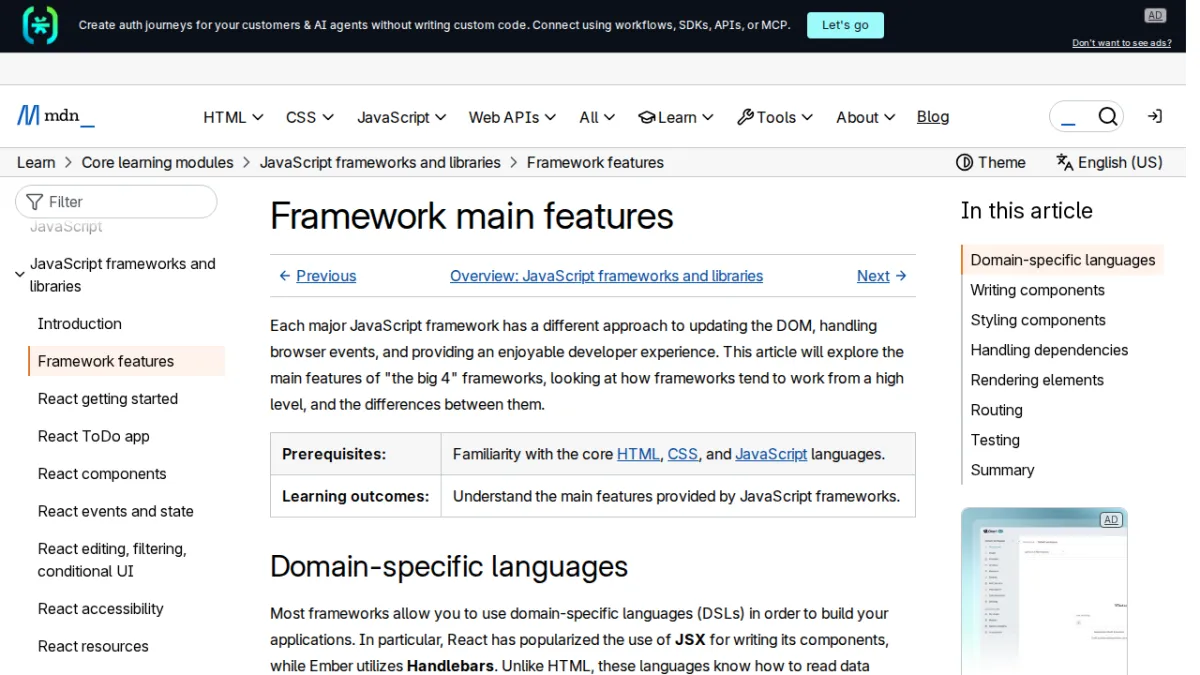
Task: Expand the HTML menu
Action: click(233, 117)
